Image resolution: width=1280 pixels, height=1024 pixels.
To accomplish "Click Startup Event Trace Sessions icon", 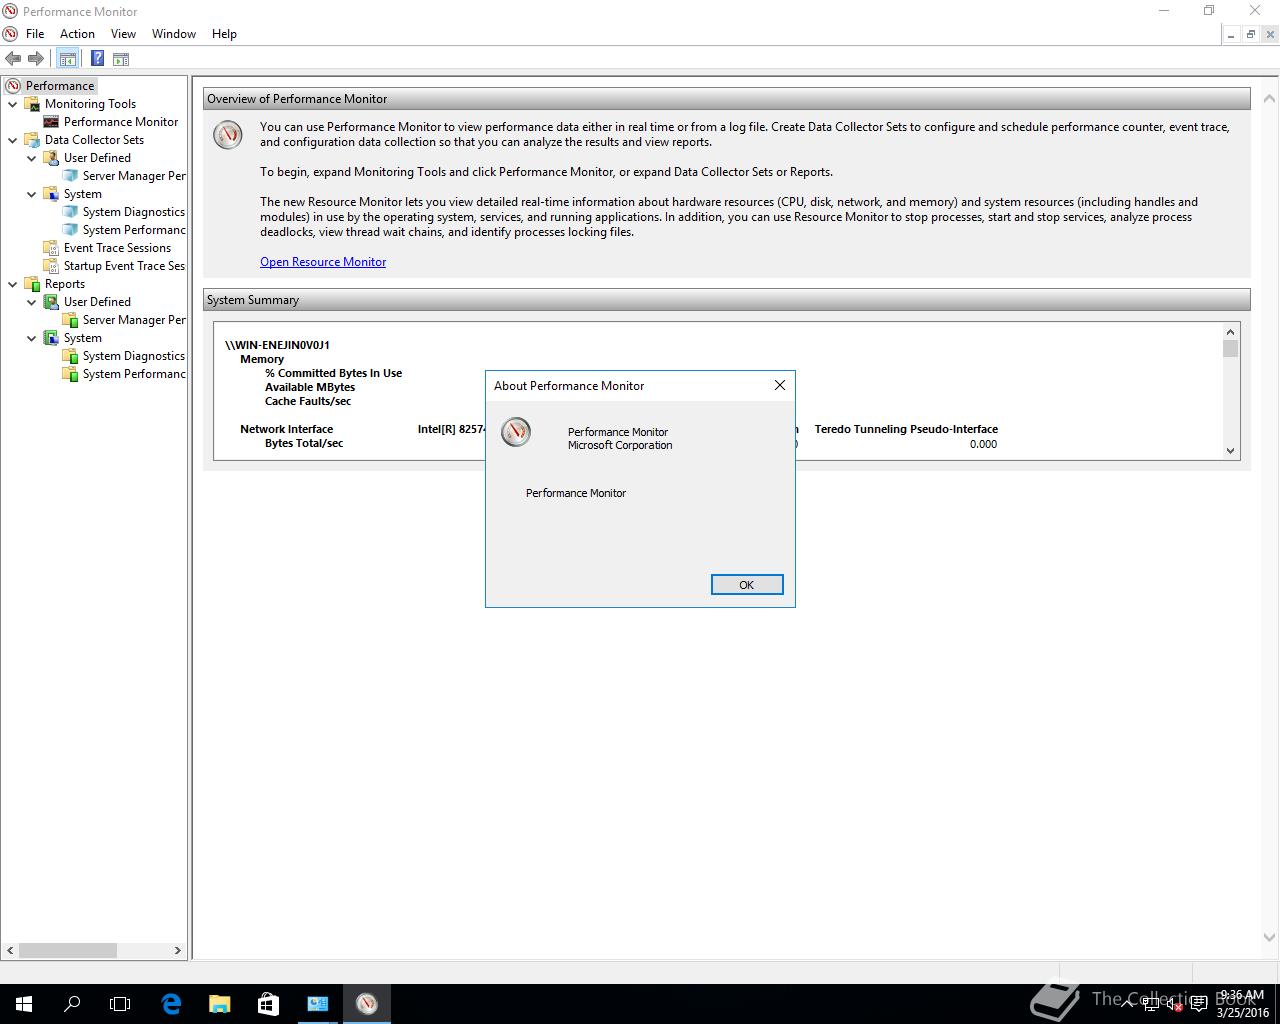I will point(51,266).
